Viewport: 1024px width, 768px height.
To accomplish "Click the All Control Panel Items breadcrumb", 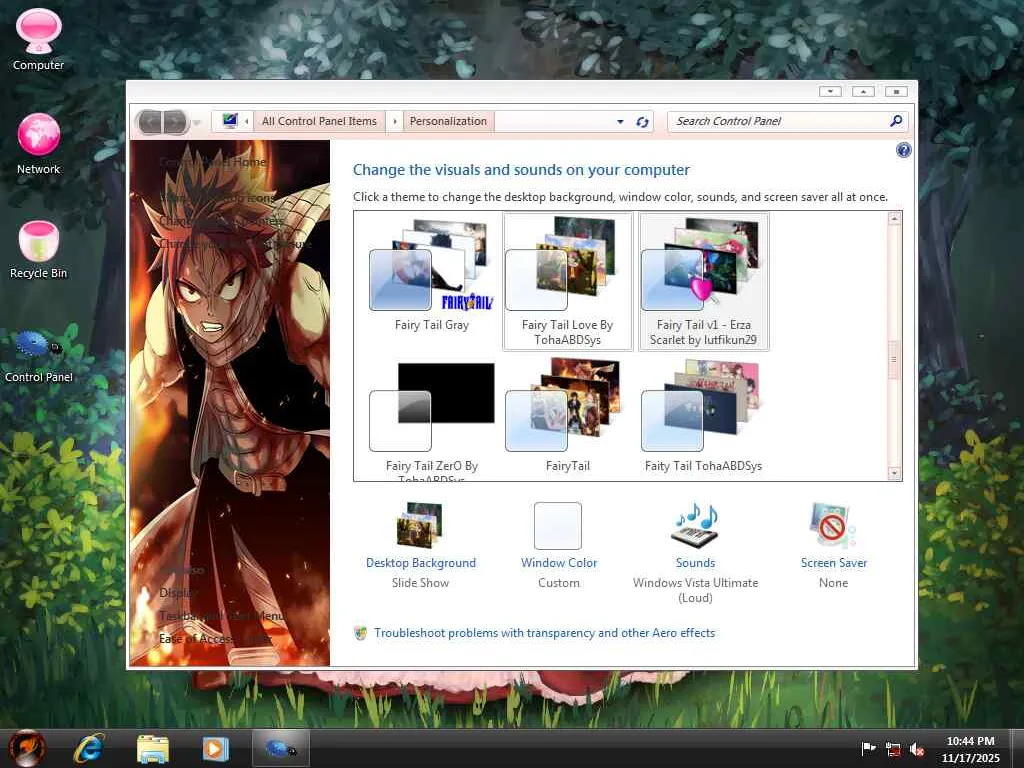I will (x=319, y=121).
